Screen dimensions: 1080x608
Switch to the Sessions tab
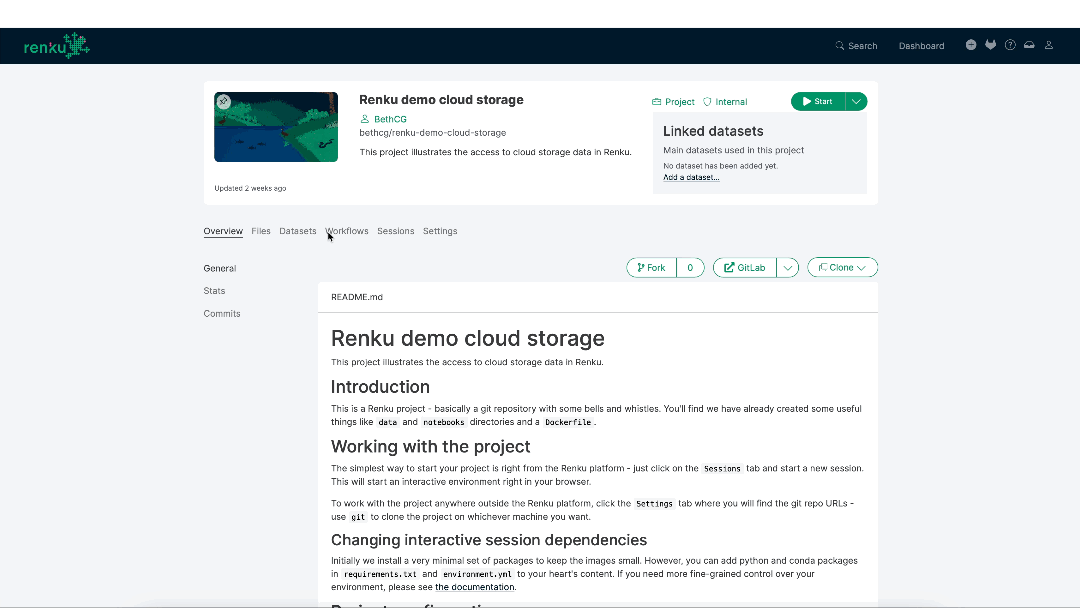click(395, 231)
